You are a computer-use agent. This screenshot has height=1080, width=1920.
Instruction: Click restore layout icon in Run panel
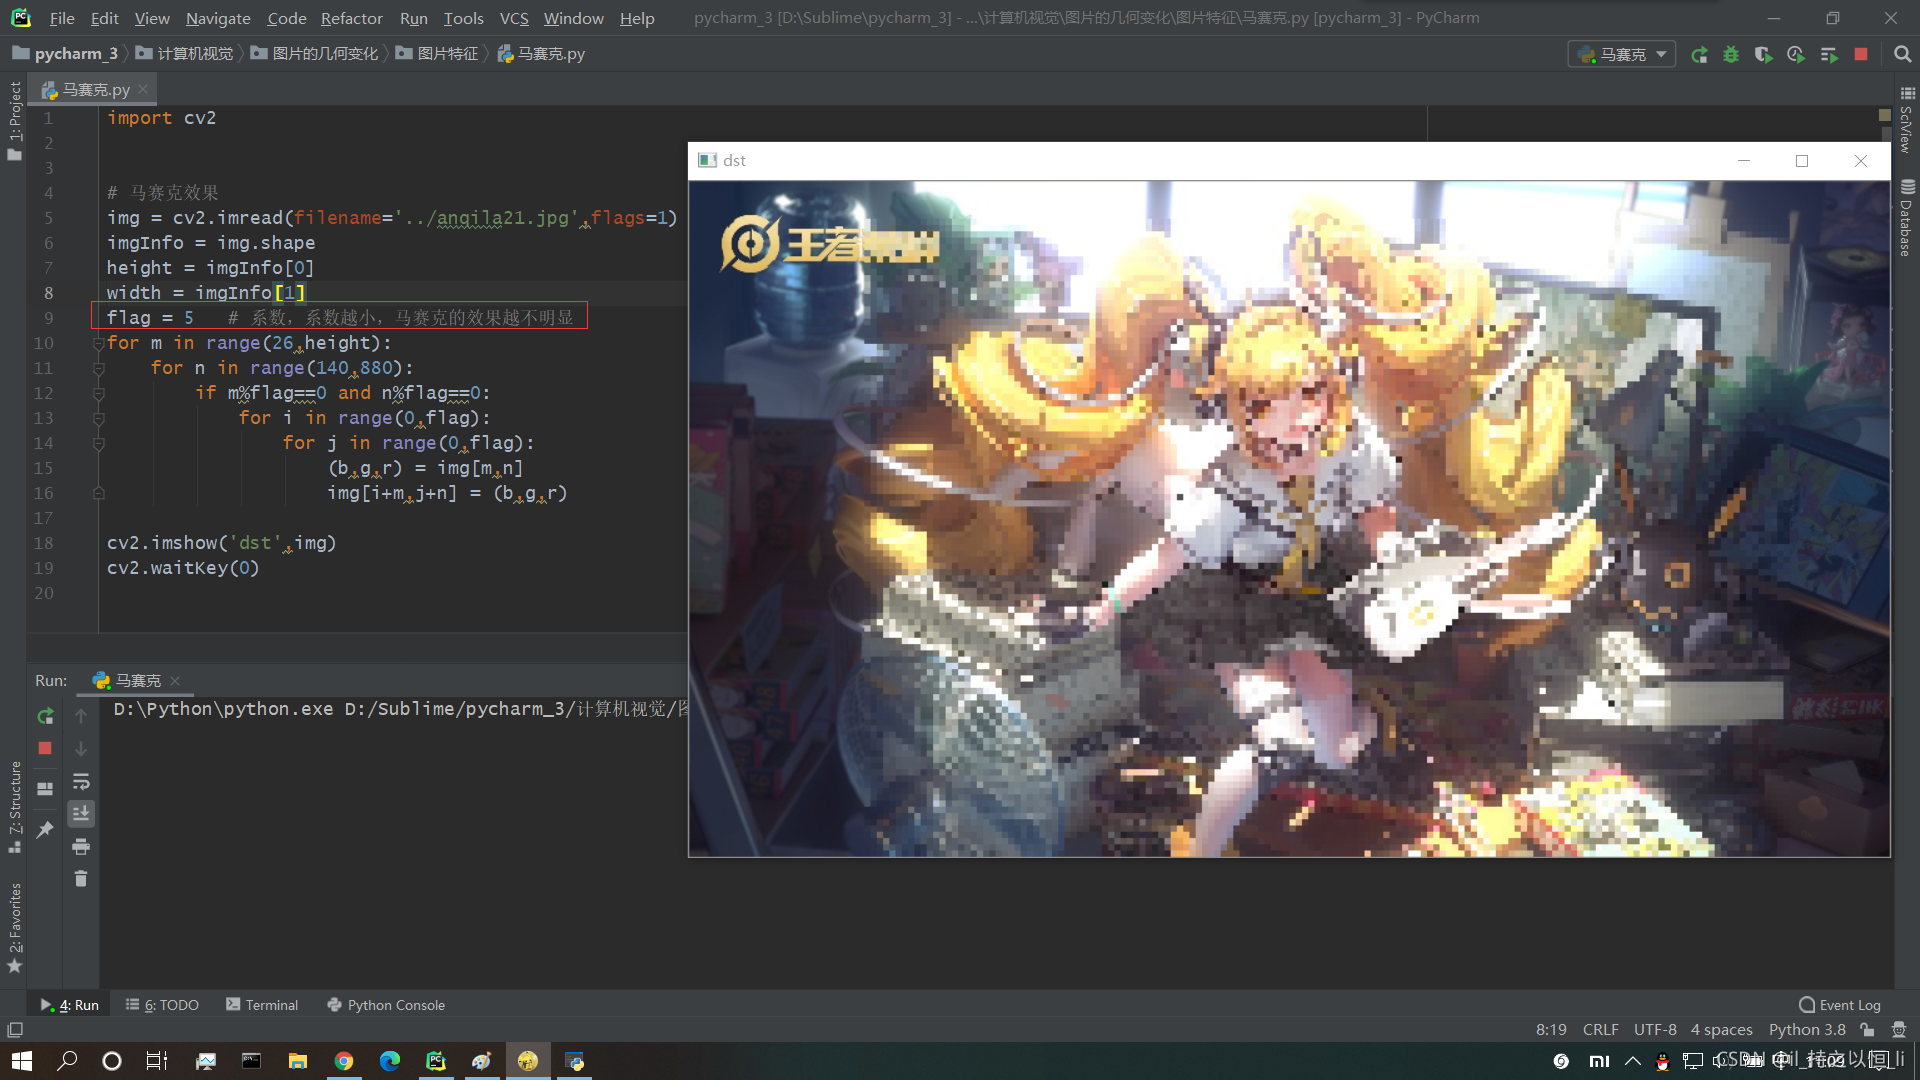tap(45, 789)
